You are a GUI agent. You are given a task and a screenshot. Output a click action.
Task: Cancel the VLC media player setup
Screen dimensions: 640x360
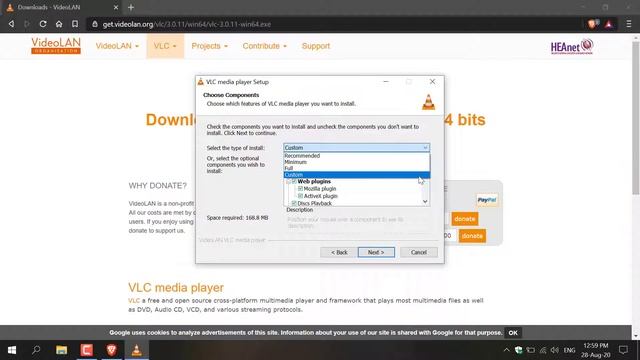point(419,252)
